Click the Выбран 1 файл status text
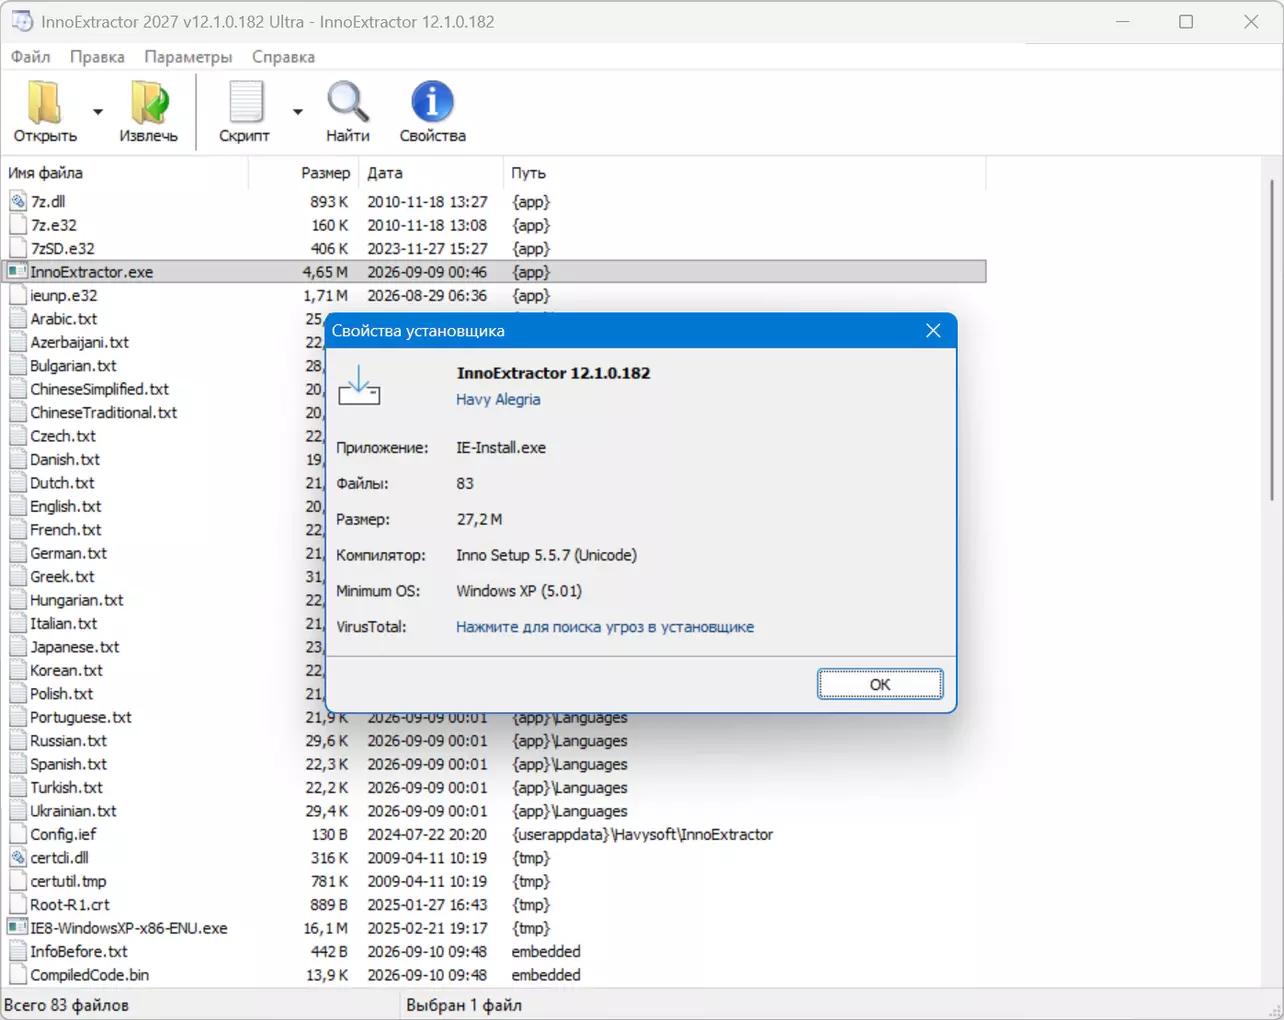Screen dimensions: 1284x1020 click(x=464, y=1005)
